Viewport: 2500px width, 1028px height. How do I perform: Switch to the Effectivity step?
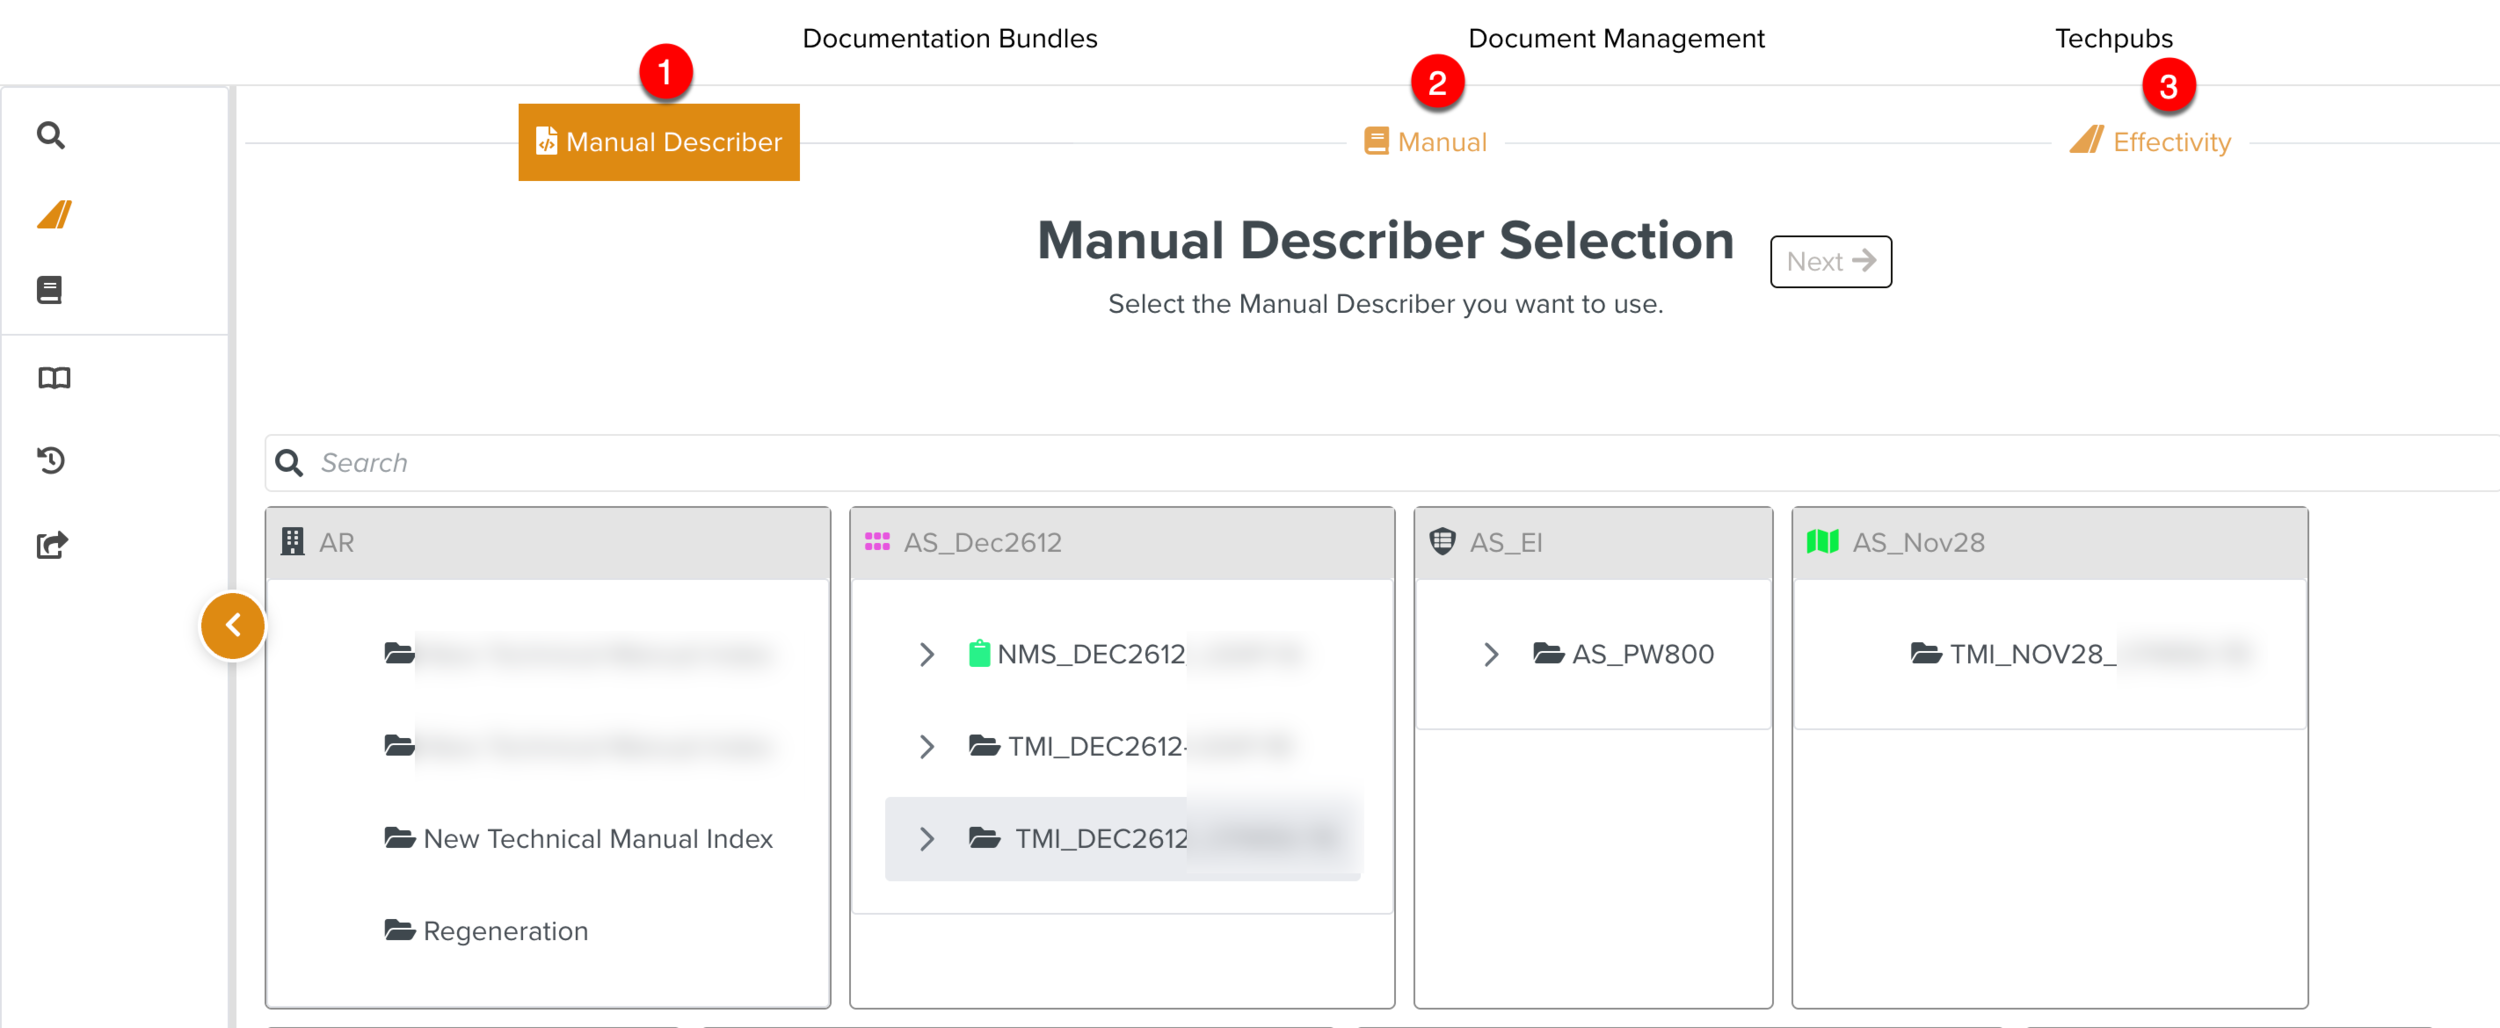[2150, 142]
